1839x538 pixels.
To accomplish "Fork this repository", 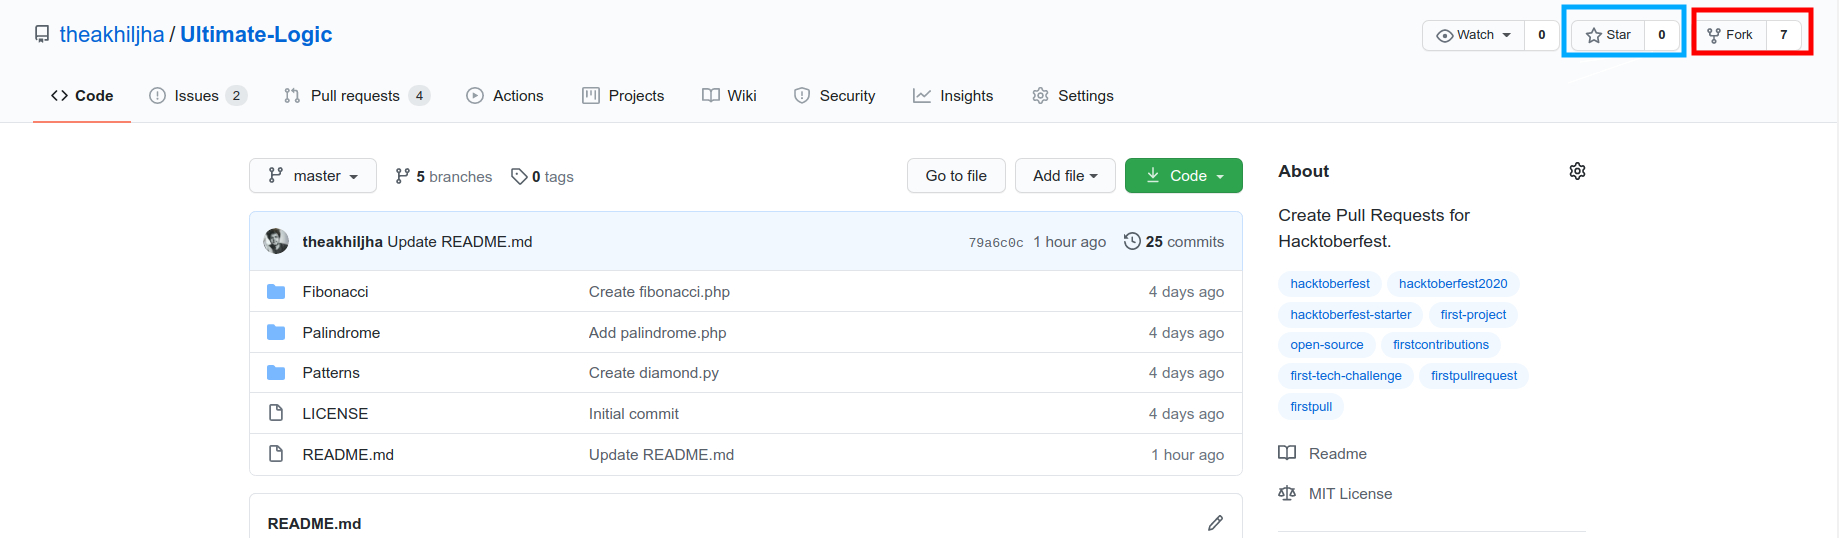I will [1730, 35].
